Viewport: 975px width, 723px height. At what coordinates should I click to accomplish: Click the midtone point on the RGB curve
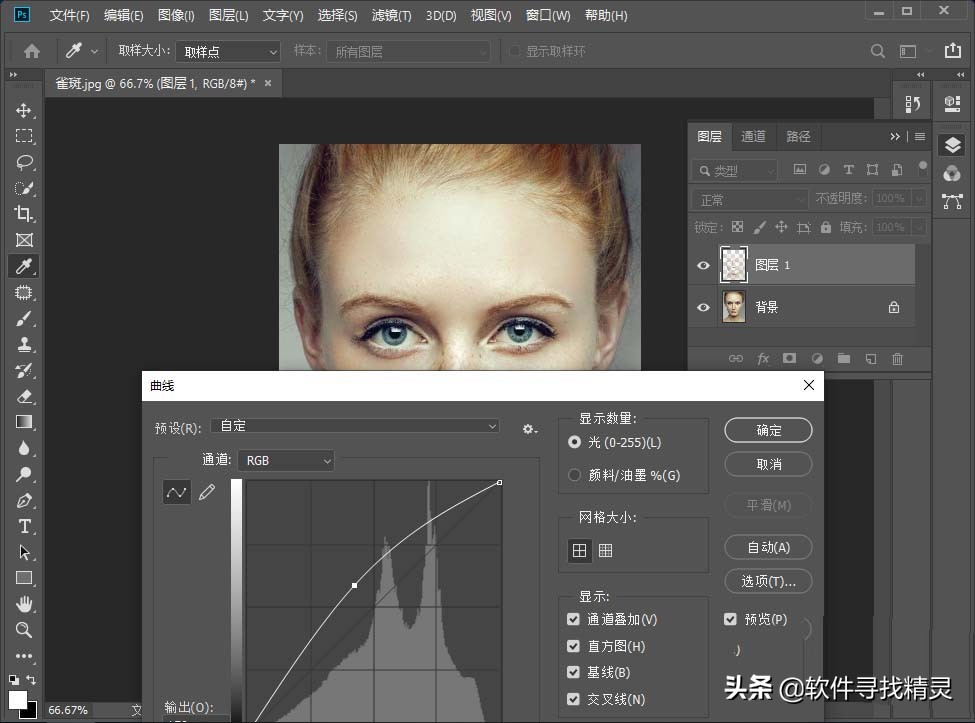[x=355, y=585]
